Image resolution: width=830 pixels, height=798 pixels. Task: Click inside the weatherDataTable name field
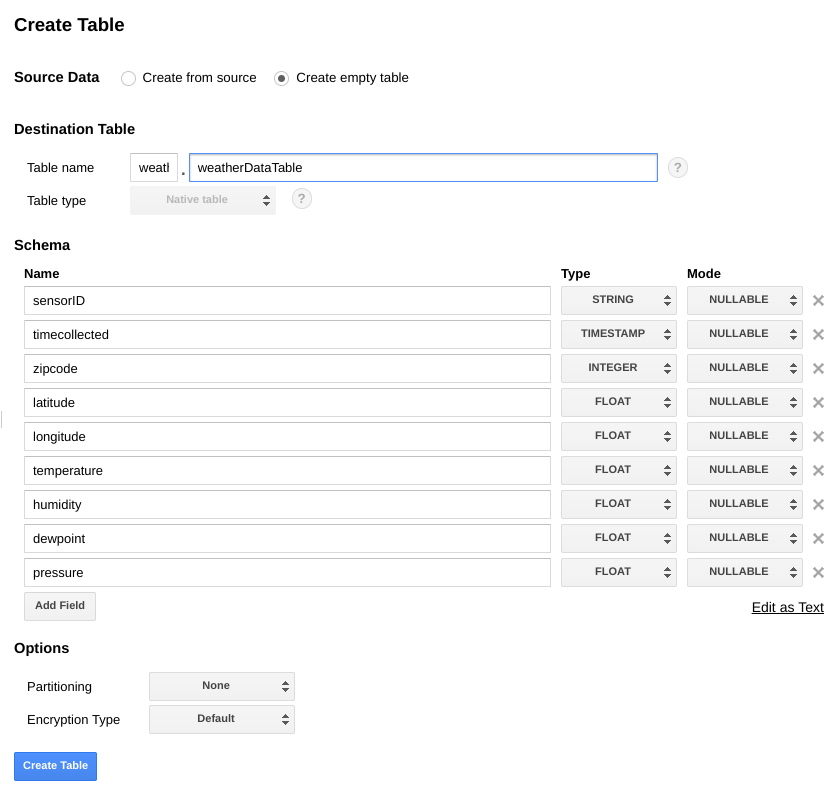tap(420, 167)
